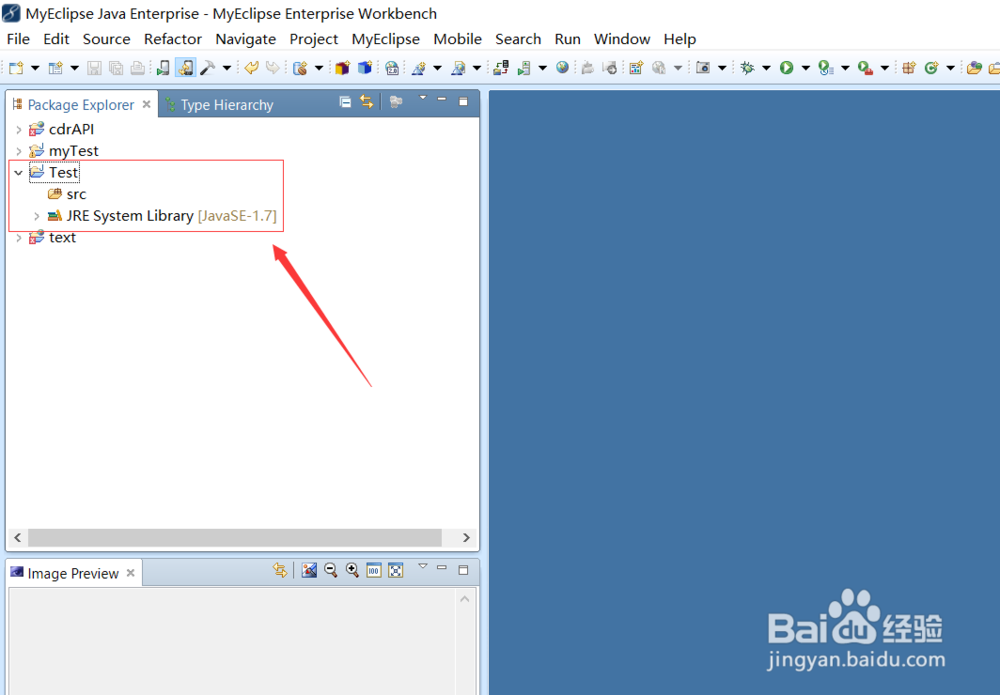The width and height of the screenshot is (1000, 695).
Task: Open the File menu
Action: pos(18,39)
